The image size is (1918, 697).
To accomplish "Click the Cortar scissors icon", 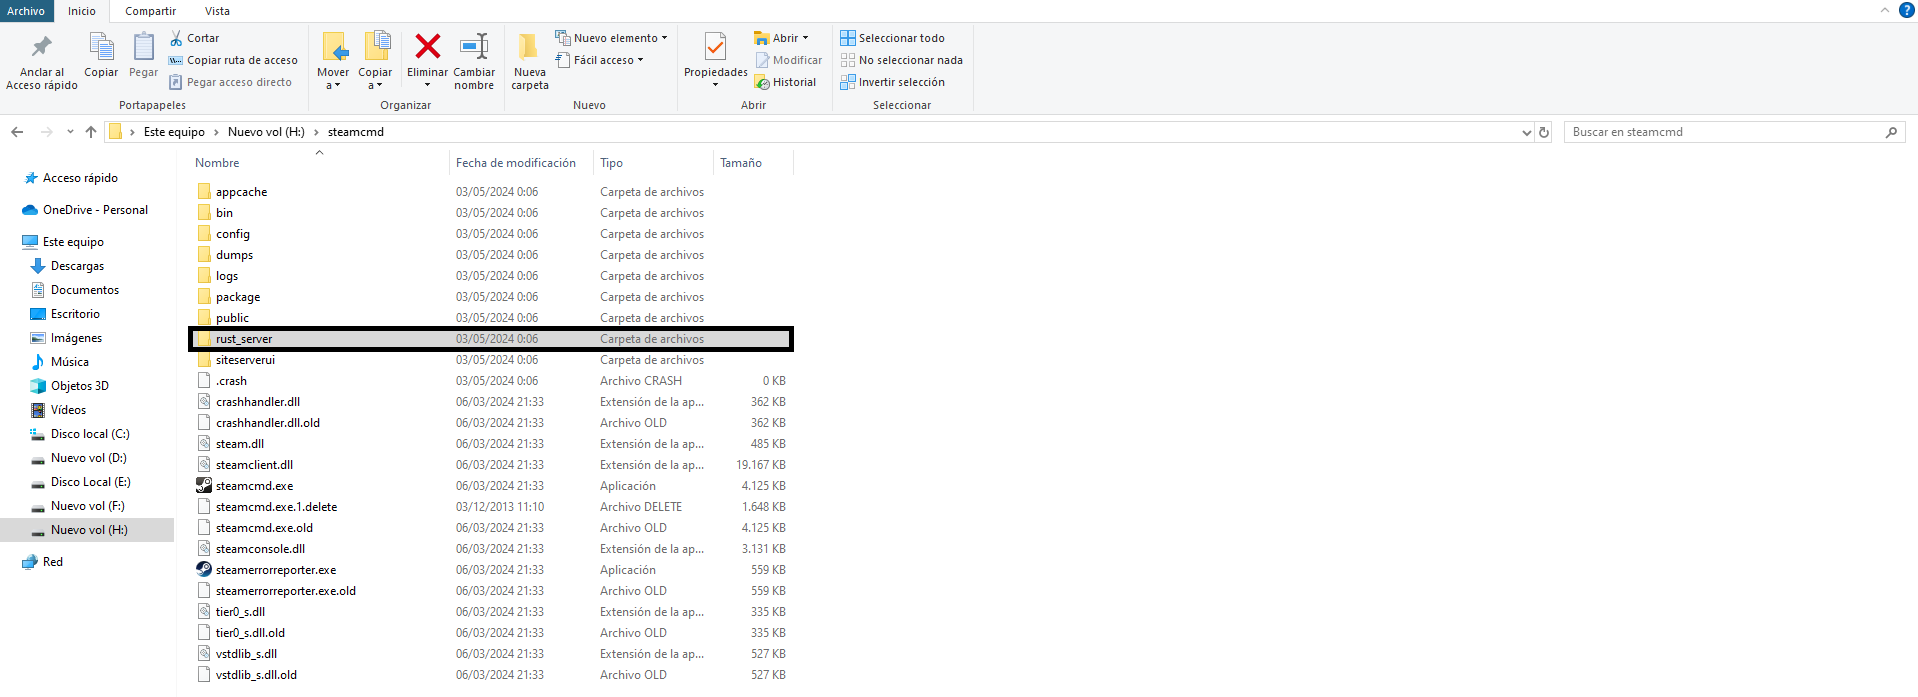I will point(176,38).
